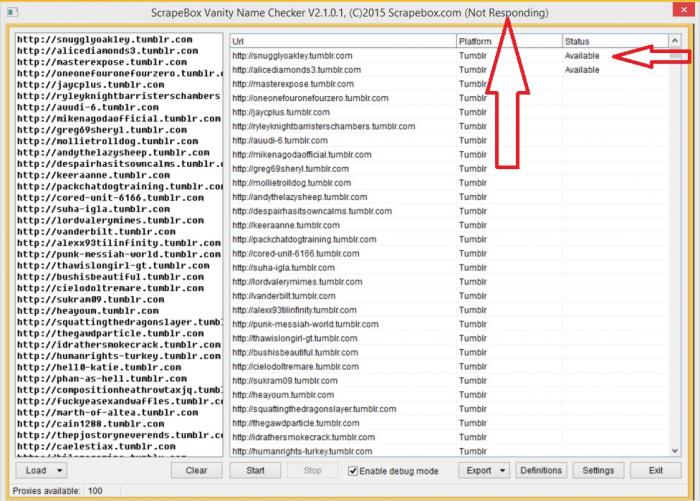Sort by the Status column header
This screenshot has height=501, width=700.
[615, 41]
